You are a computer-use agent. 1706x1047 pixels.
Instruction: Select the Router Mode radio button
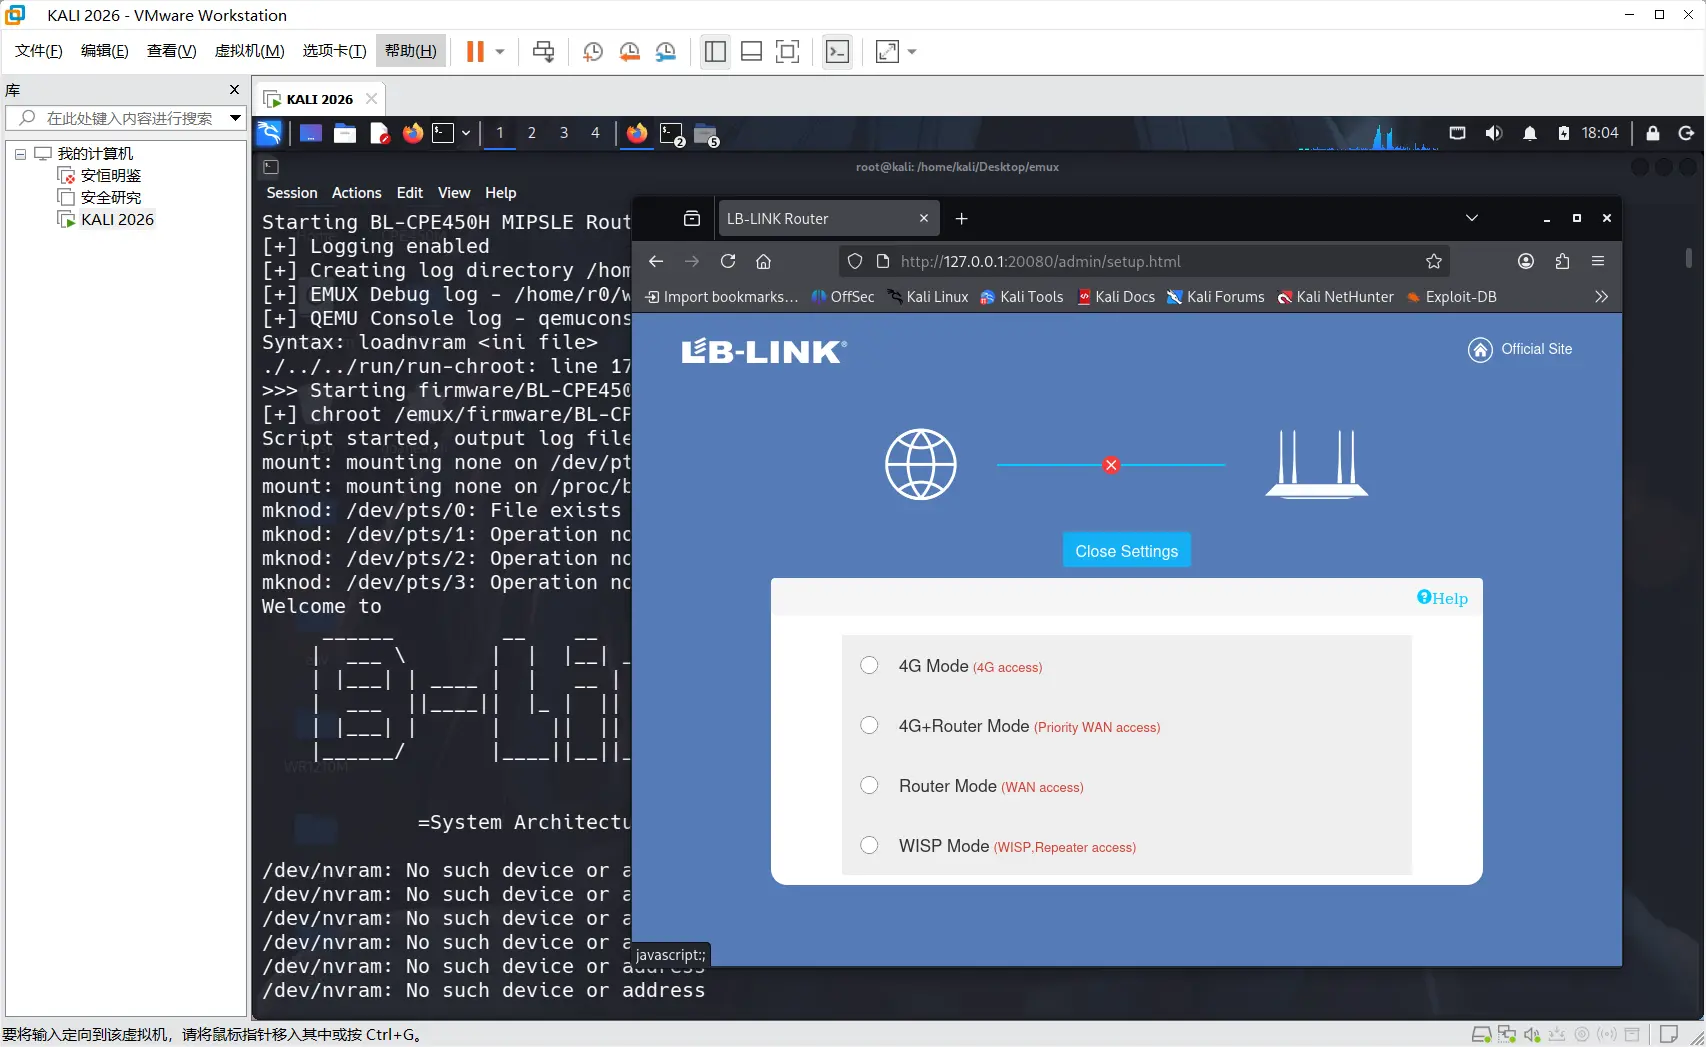[x=869, y=786]
